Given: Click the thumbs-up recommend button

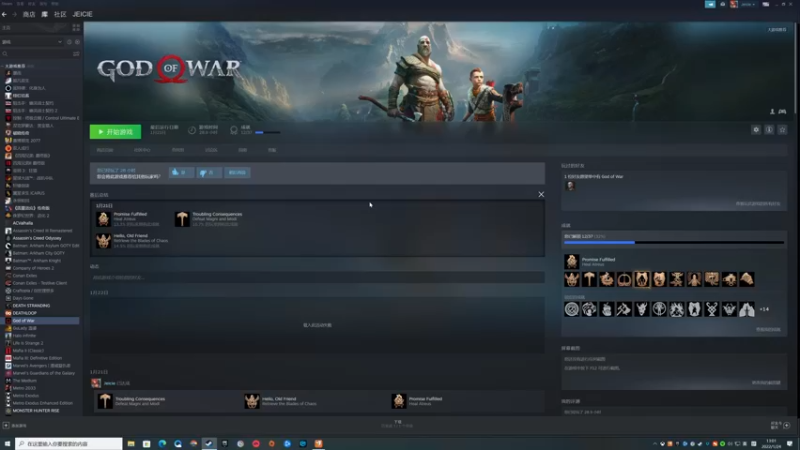Looking at the screenshot, I should [x=181, y=172].
